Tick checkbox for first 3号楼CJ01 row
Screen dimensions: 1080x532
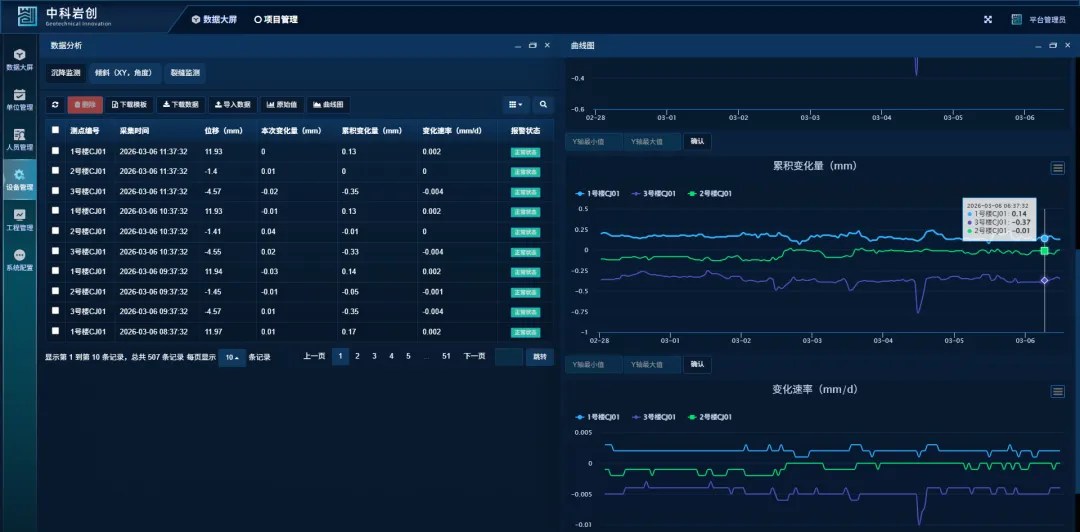click(56, 191)
